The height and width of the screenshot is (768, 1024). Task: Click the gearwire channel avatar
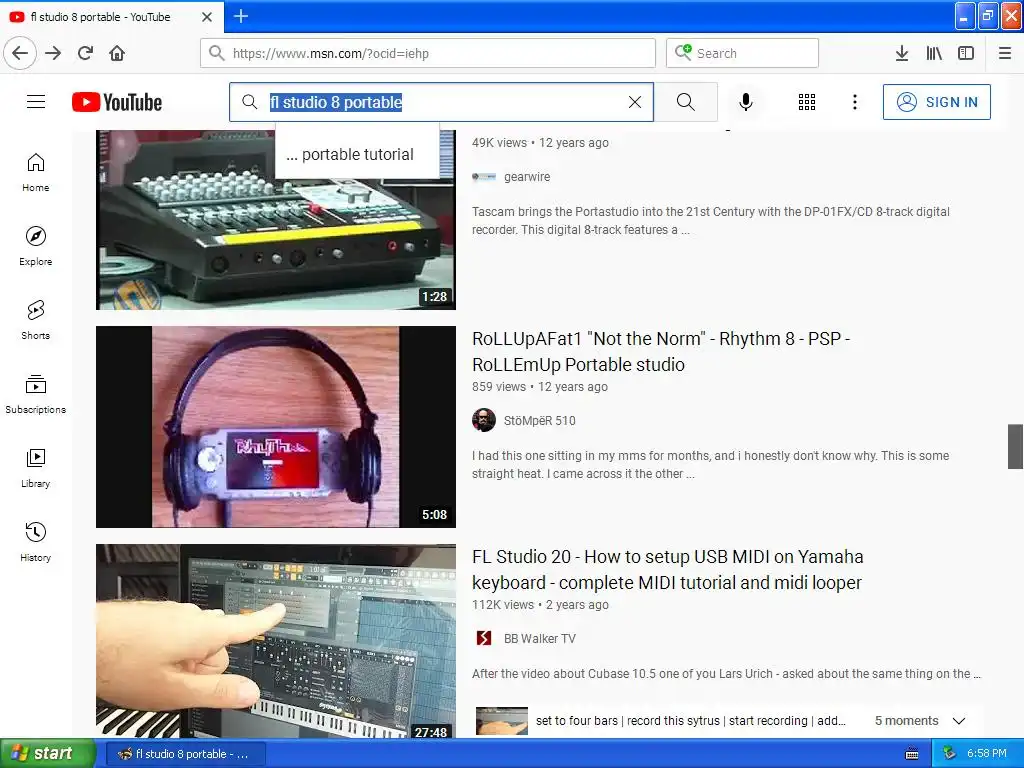[484, 176]
